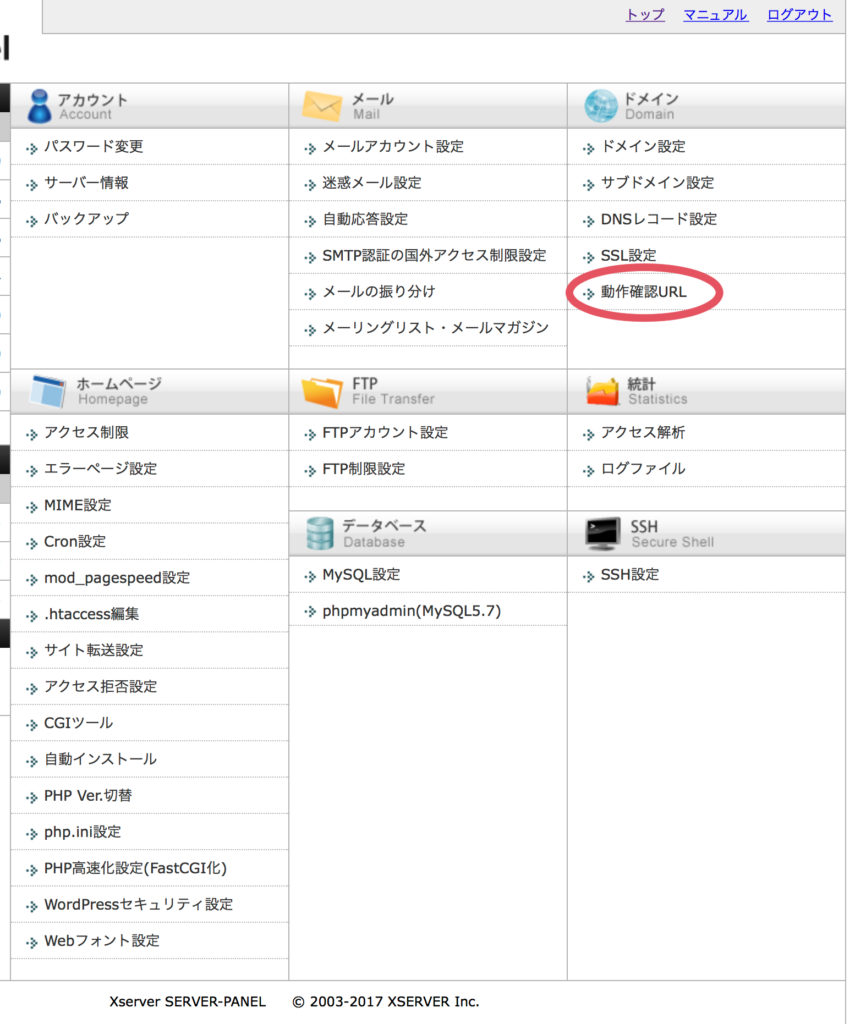
Task: Open the マニュアル link at top
Action: [x=715, y=14]
